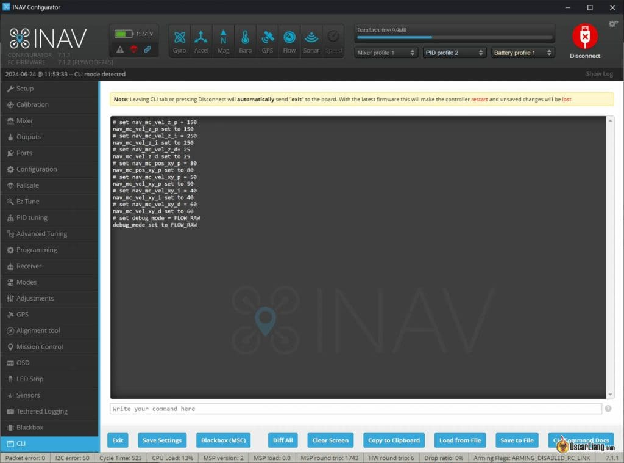Screen dimensions: 624x463
Task: Click the Flow sensor status icon
Action: [x=289, y=41]
